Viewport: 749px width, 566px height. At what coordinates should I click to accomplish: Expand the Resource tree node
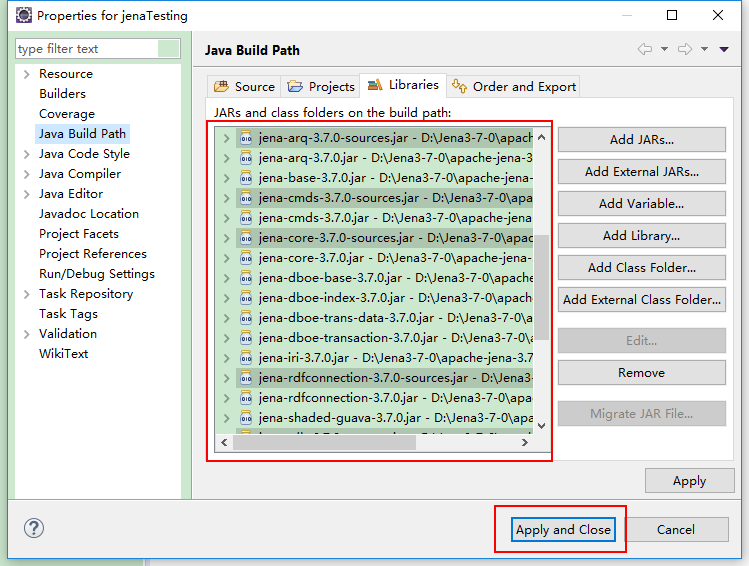pos(26,74)
